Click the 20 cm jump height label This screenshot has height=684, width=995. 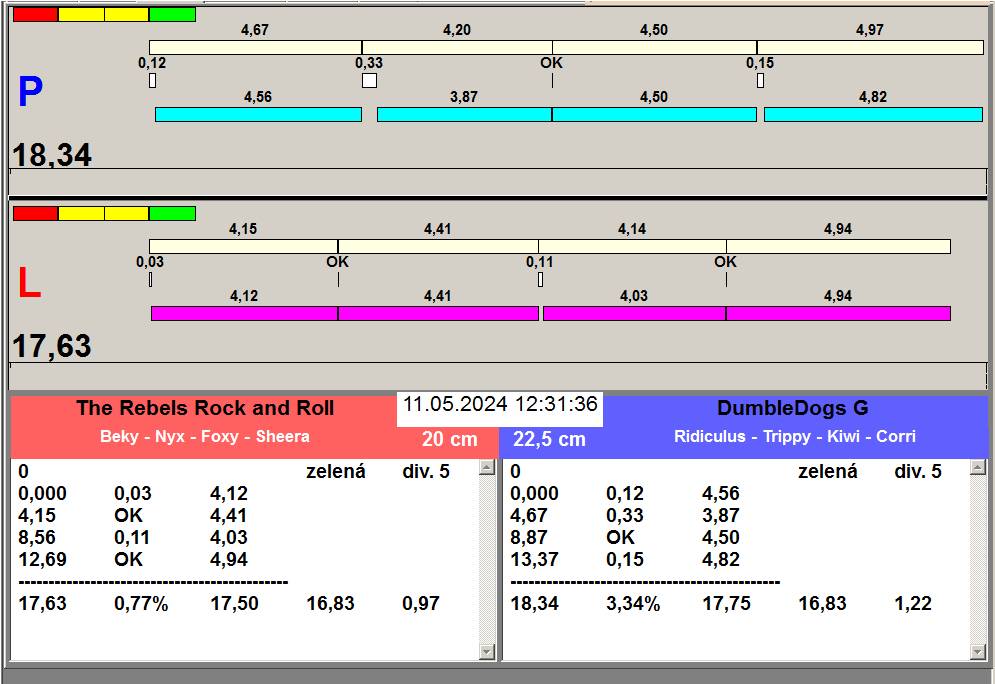449,440
